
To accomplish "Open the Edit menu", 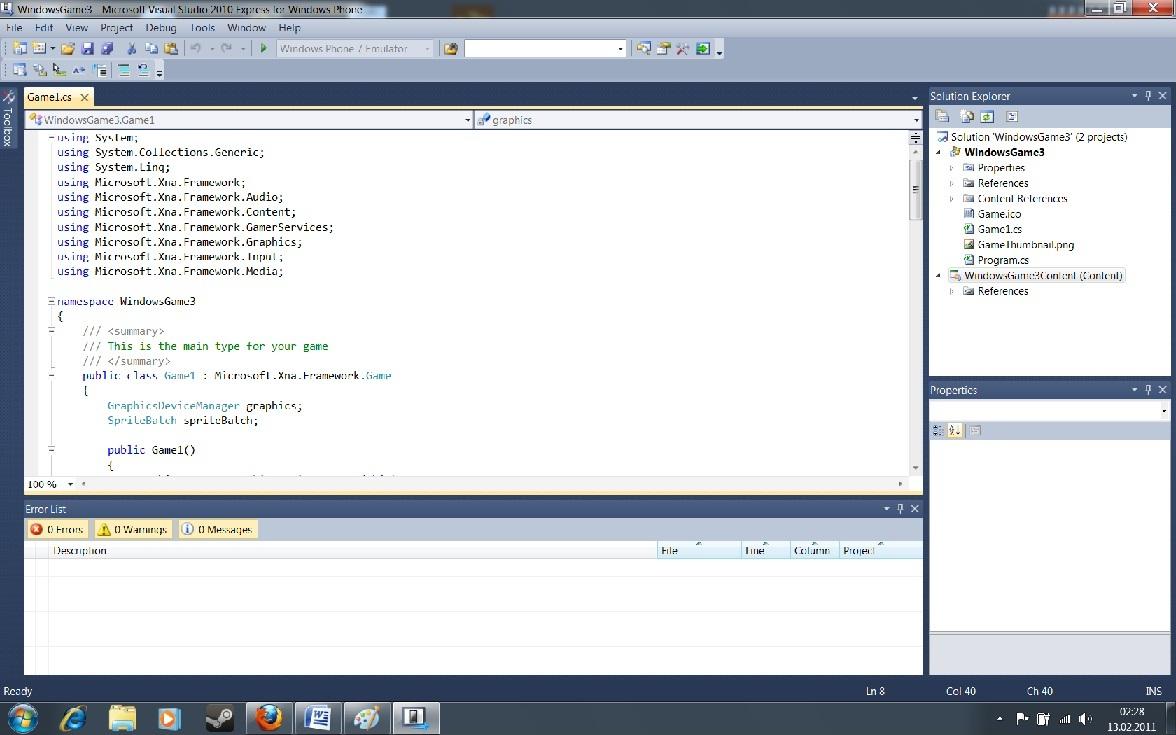I will [x=44, y=28].
